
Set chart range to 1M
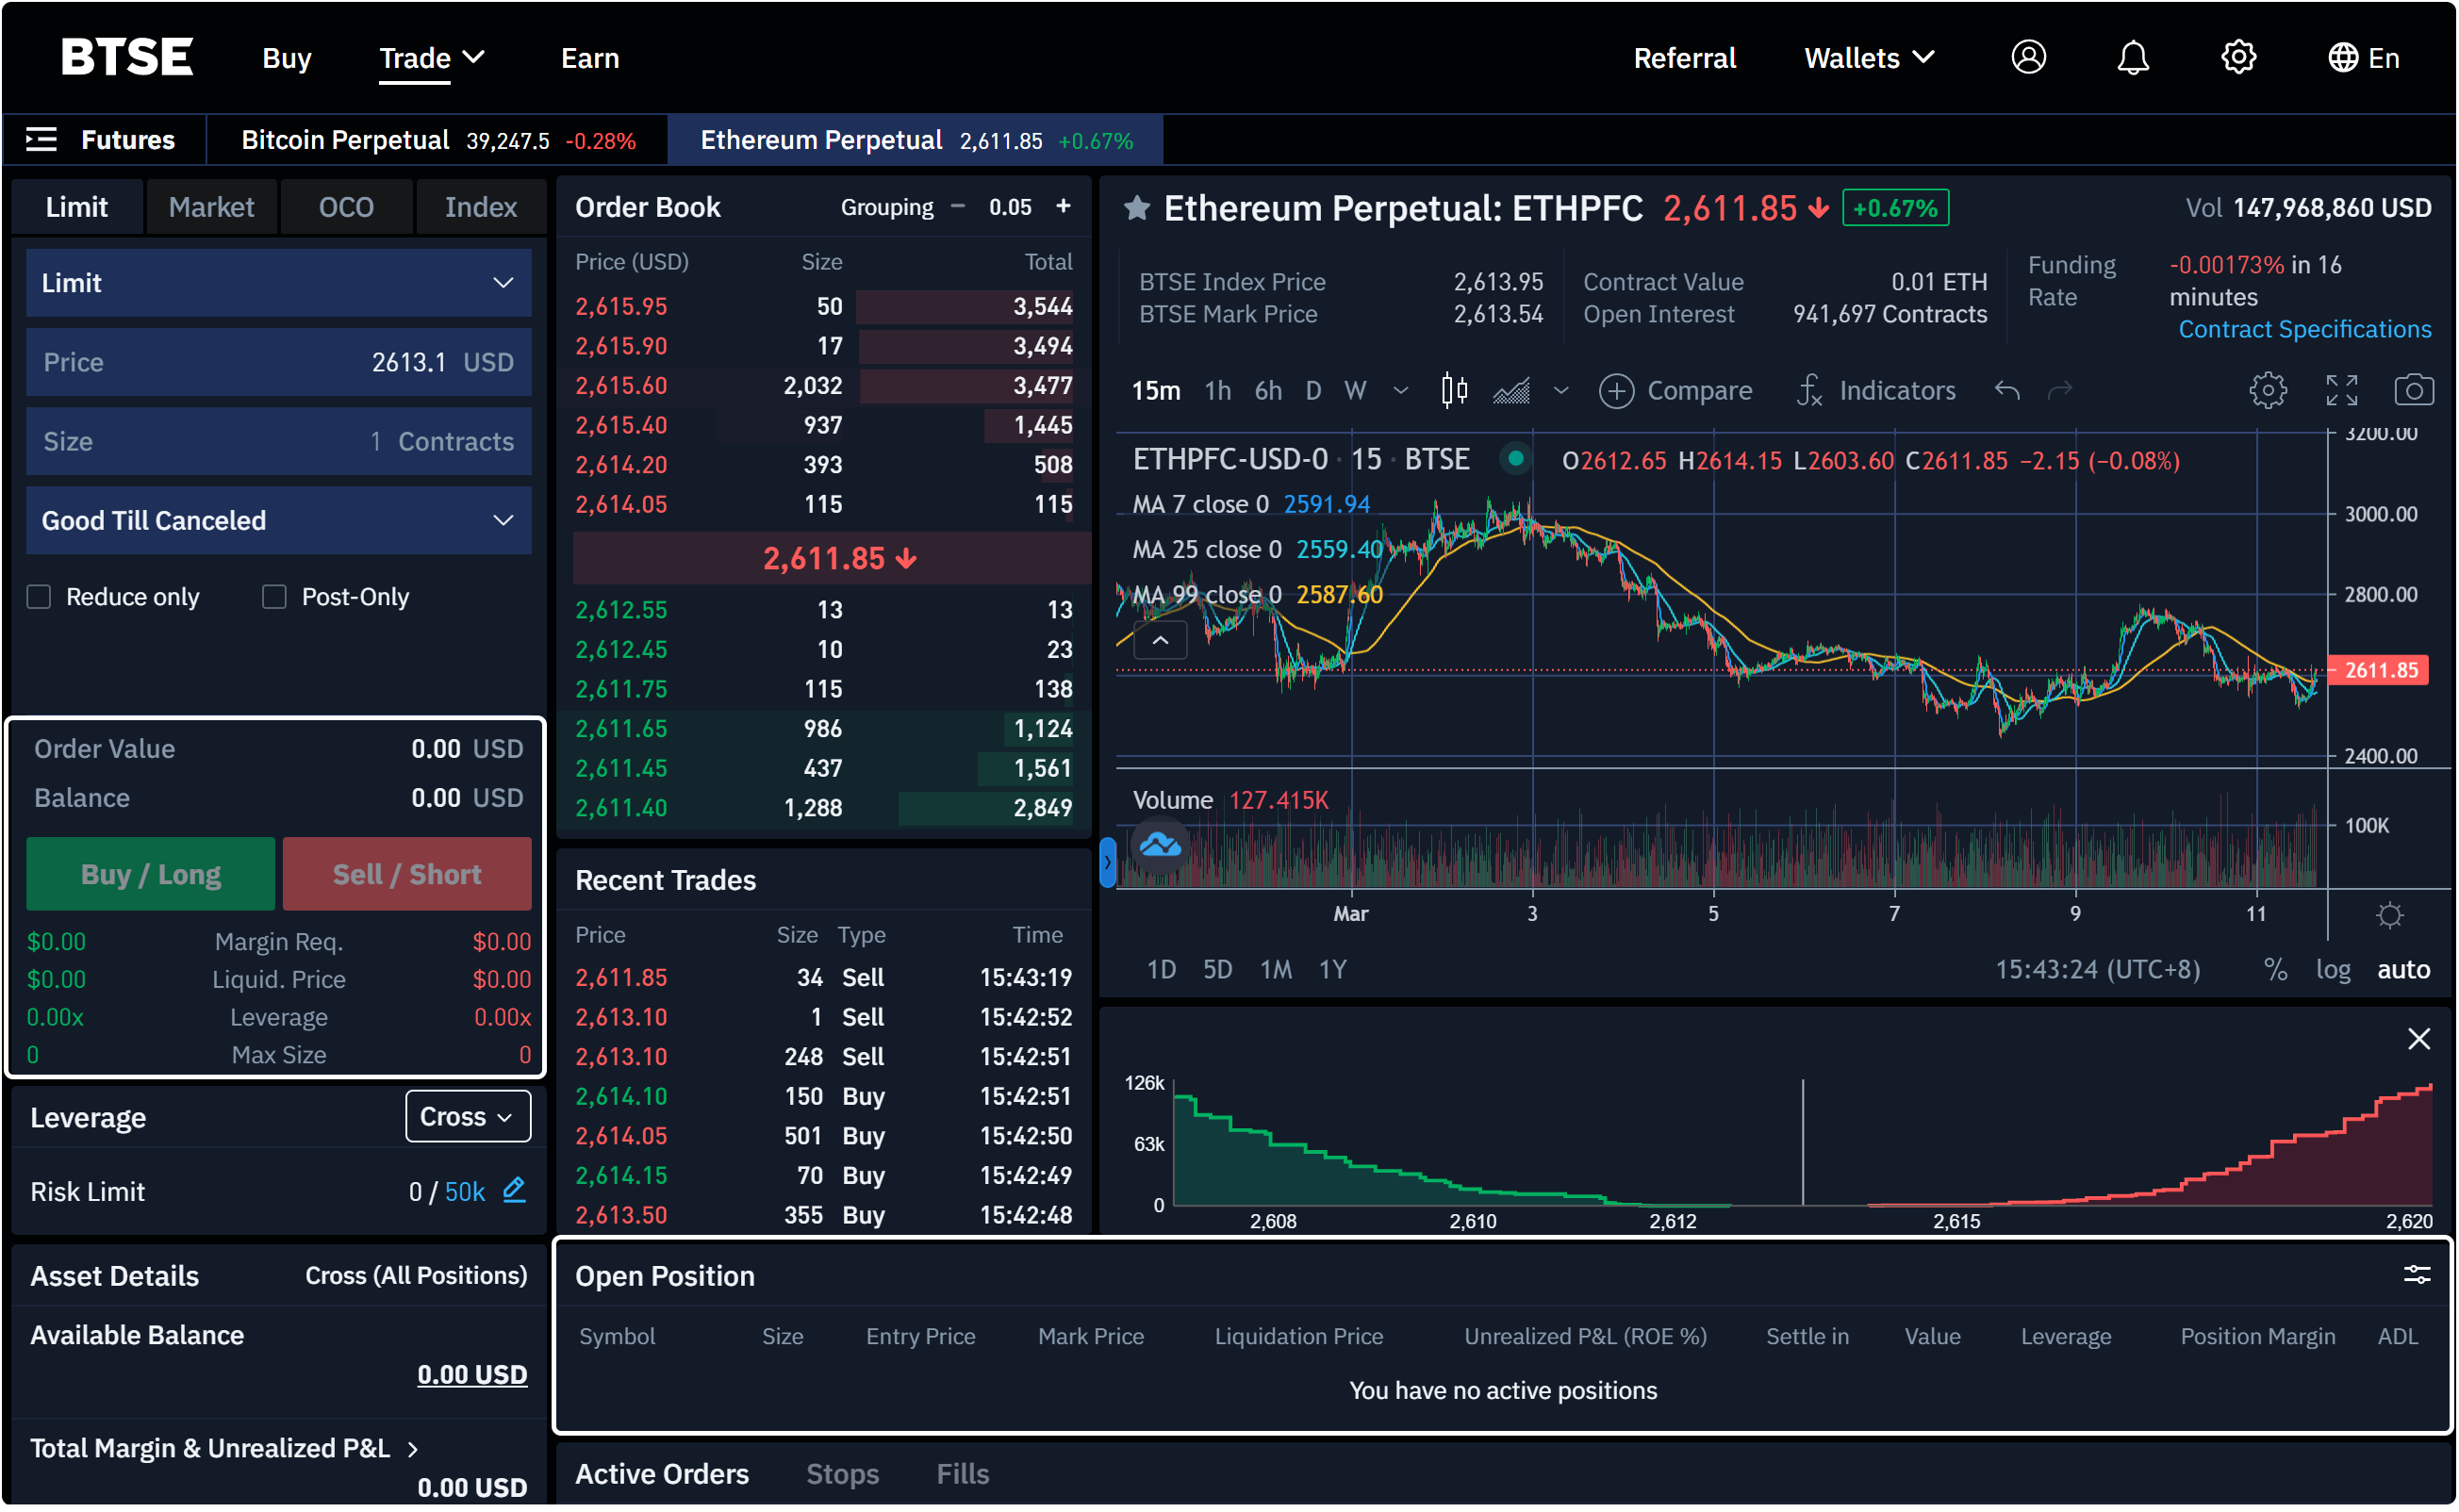tap(1277, 971)
